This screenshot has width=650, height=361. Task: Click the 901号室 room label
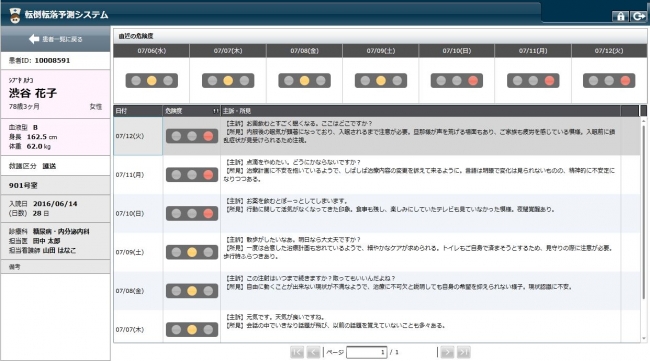(23, 185)
